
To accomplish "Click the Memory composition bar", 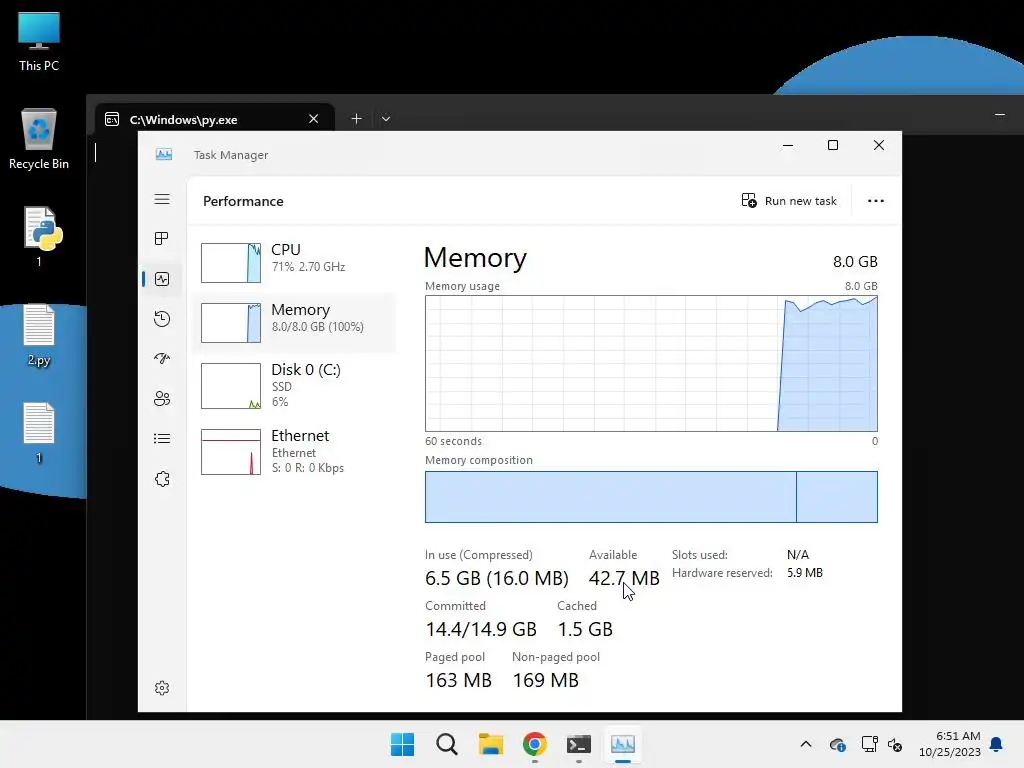I will tap(651, 497).
